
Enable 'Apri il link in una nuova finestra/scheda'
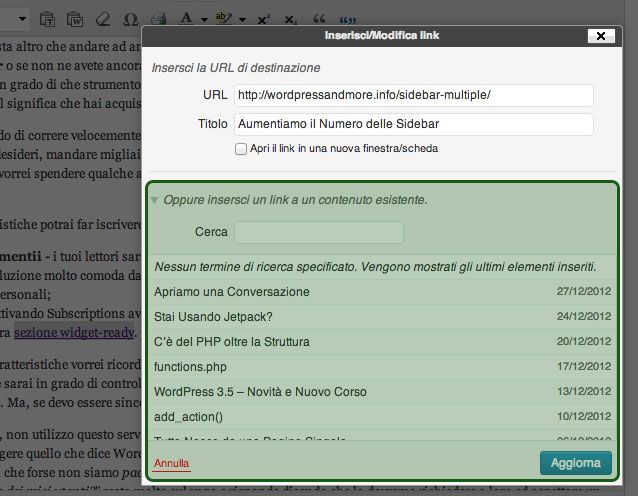point(240,148)
